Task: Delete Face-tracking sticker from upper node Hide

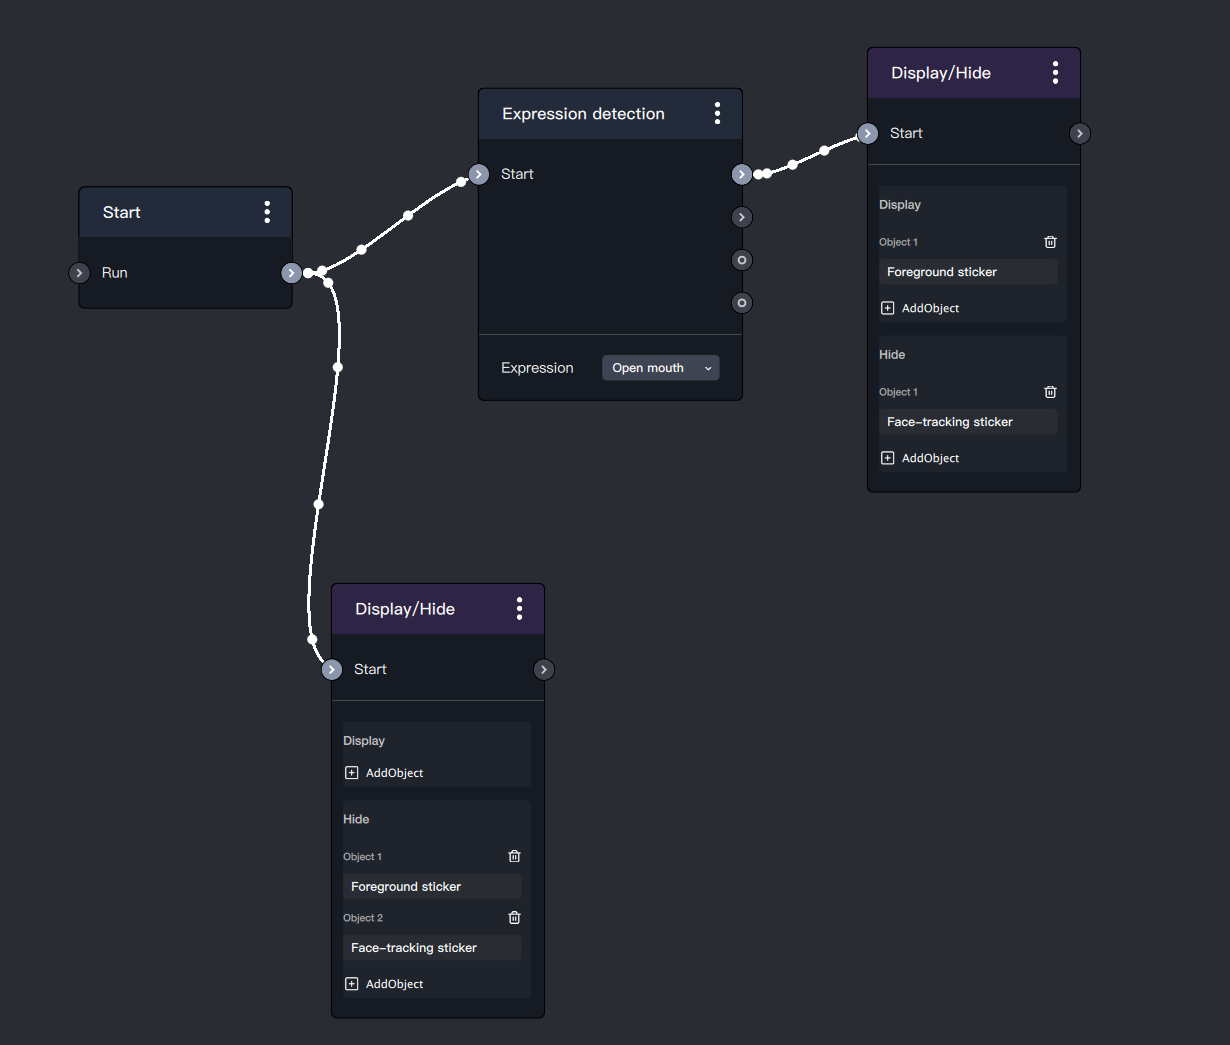Action: [1050, 392]
